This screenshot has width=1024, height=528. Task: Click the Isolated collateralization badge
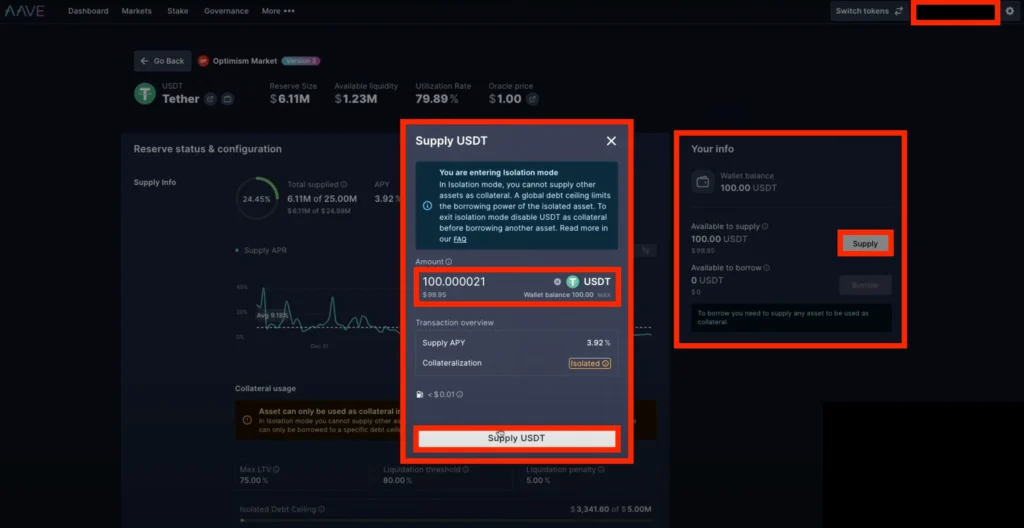[x=590, y=363]
